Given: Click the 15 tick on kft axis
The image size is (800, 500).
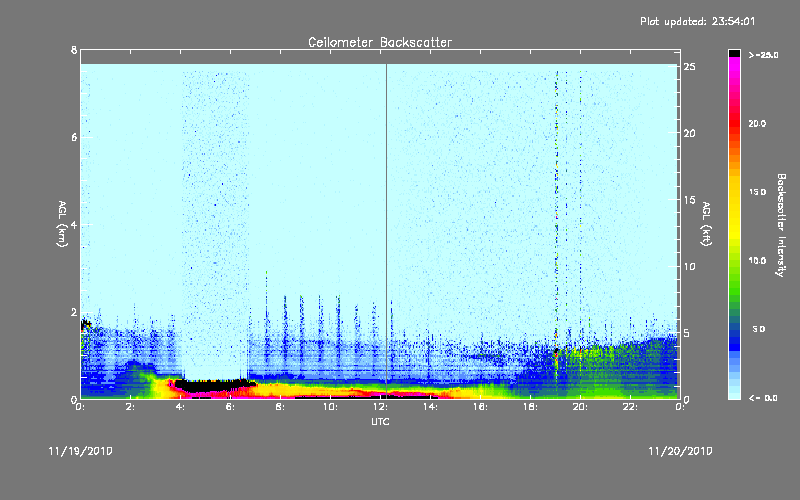Looking at the screenshot, I should pos(689,200).
